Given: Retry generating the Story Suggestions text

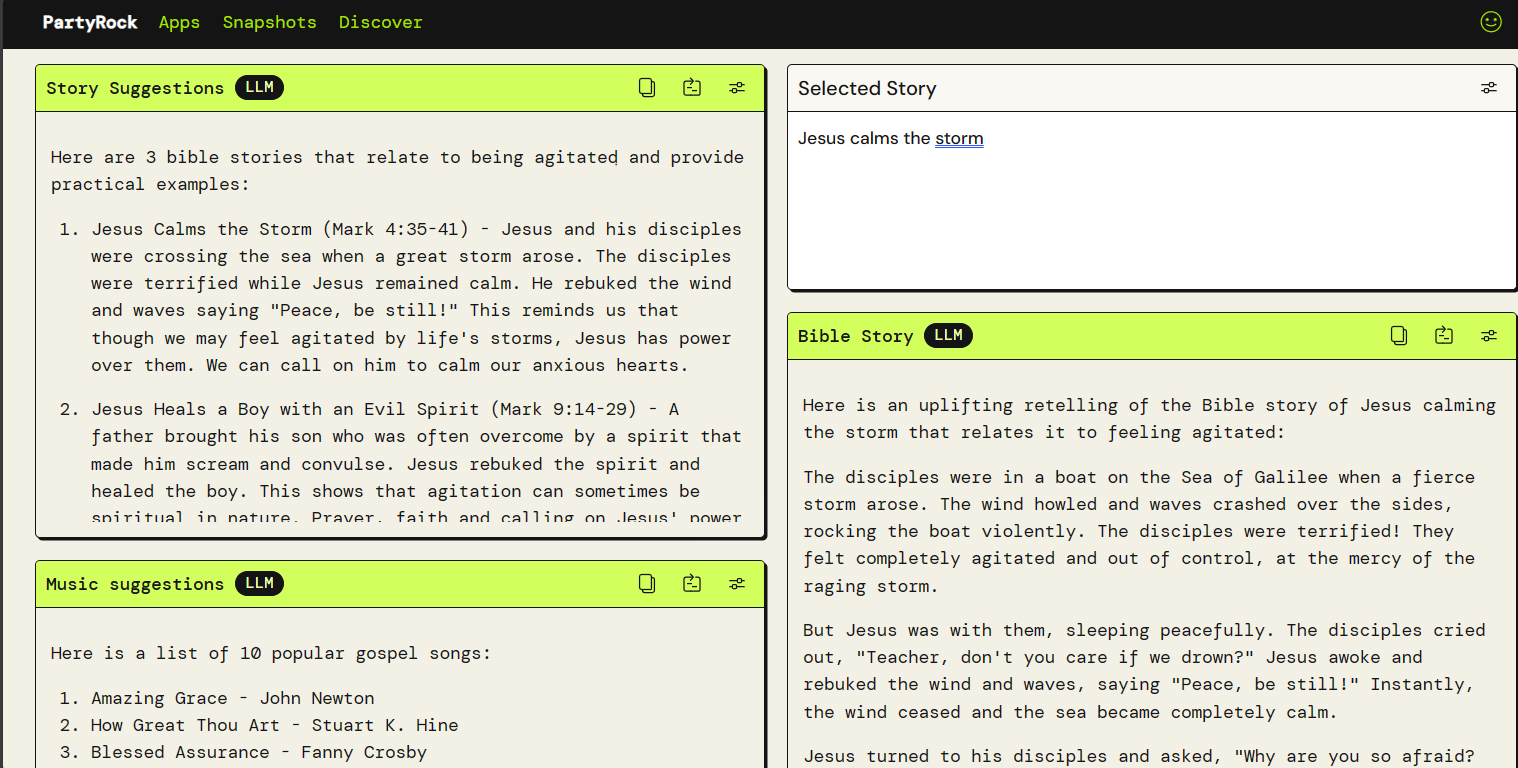Looking at the screenshot, I should coord(691,87).
